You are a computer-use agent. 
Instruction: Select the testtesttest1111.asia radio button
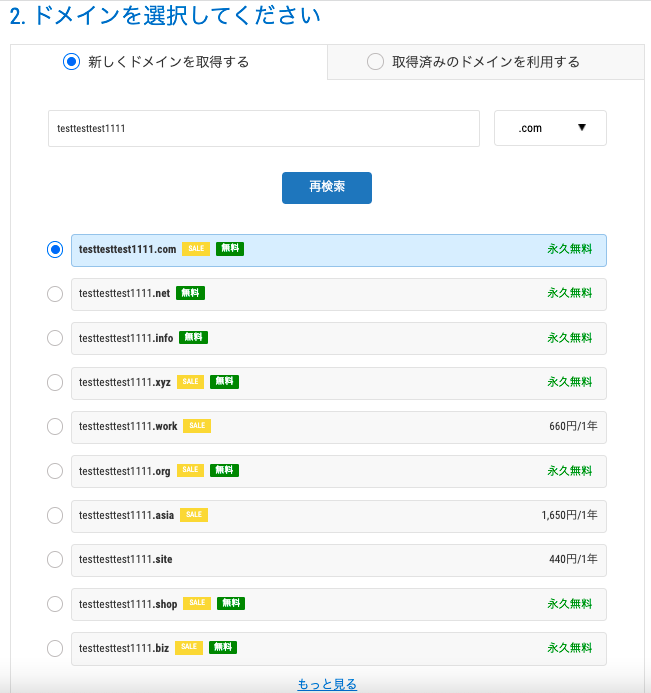[55, 515]
